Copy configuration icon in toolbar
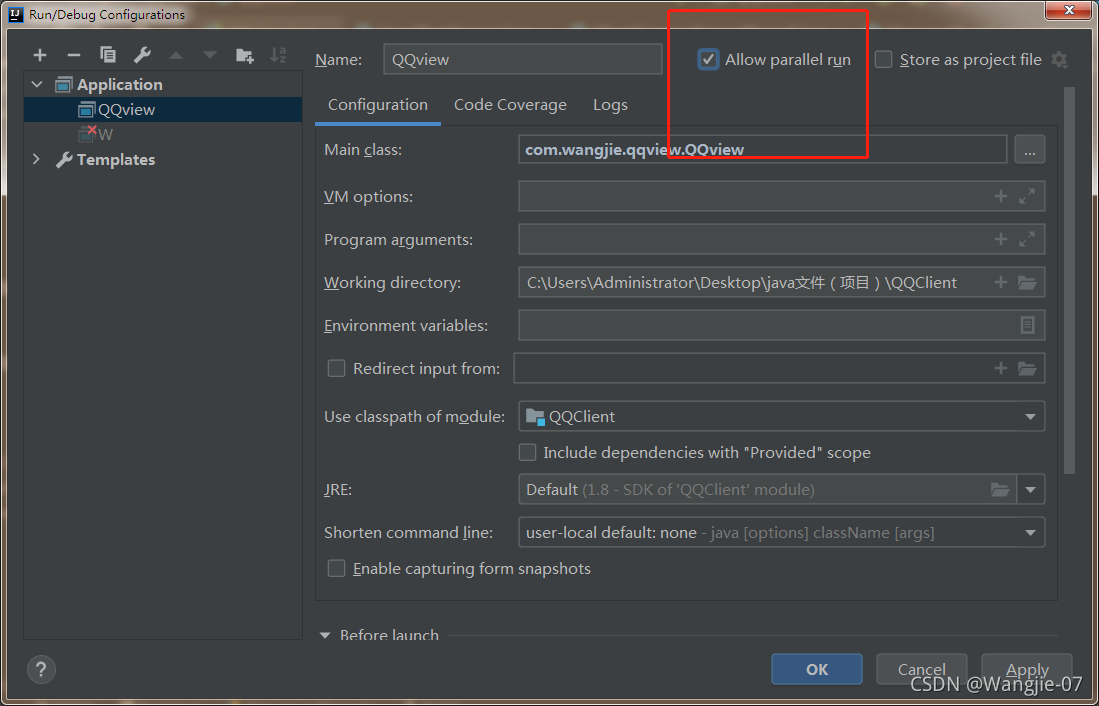Screen dimensions: 1099x706 click(108, 55)
